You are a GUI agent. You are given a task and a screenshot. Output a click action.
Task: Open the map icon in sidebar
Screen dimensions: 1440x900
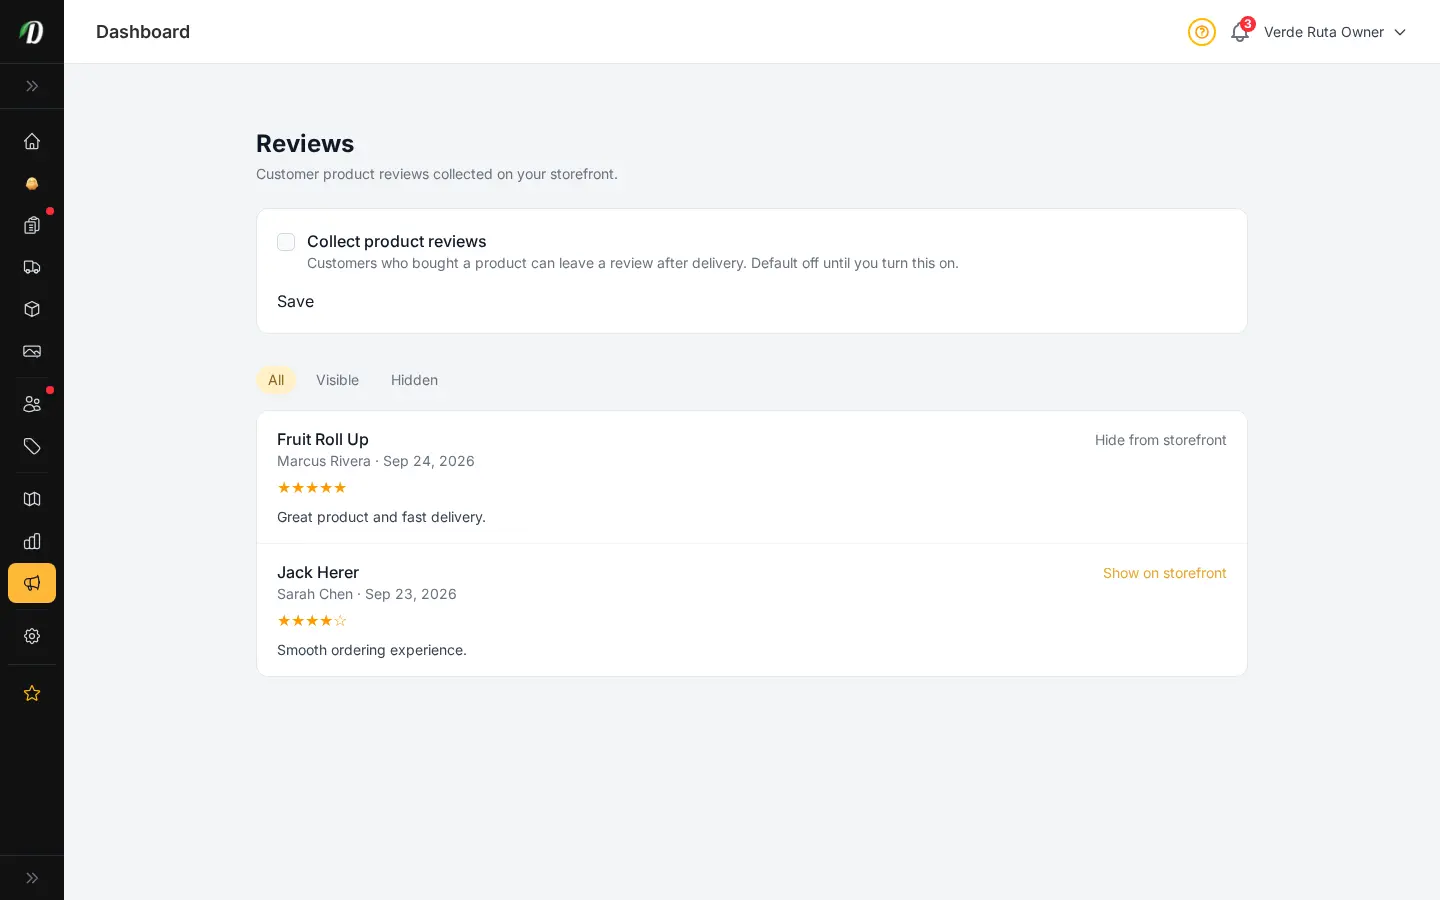click(x=32, y=499)
